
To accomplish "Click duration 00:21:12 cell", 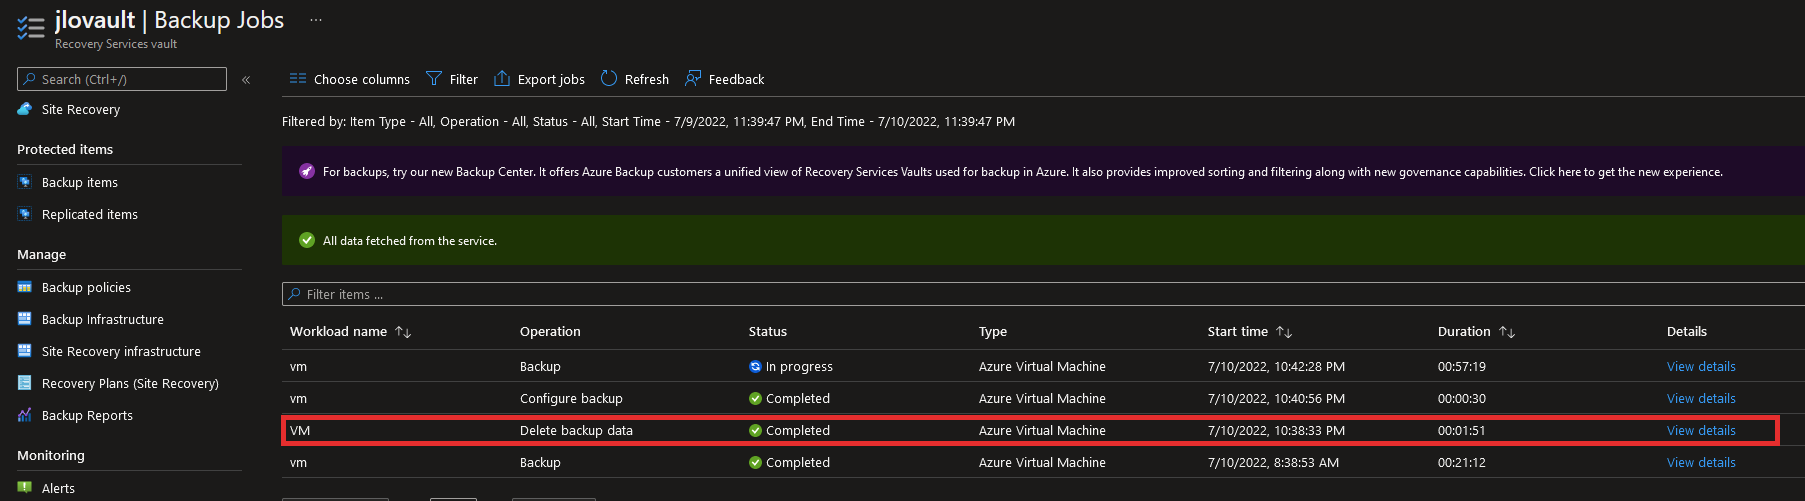I will [x=1462, y=463].
